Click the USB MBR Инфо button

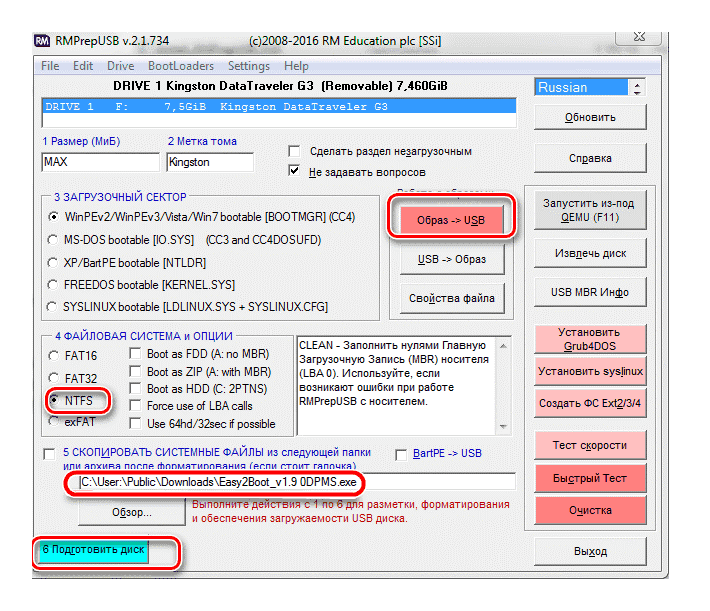click(x=590, y=293)
